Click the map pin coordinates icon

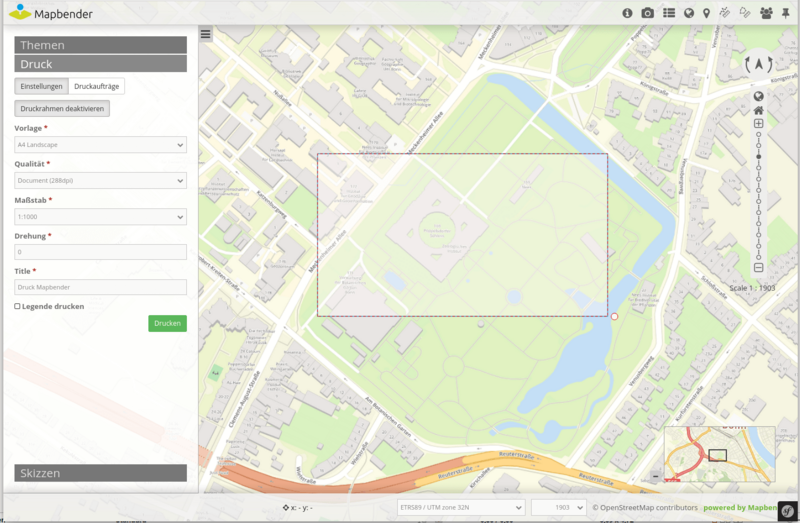point(707,13)
